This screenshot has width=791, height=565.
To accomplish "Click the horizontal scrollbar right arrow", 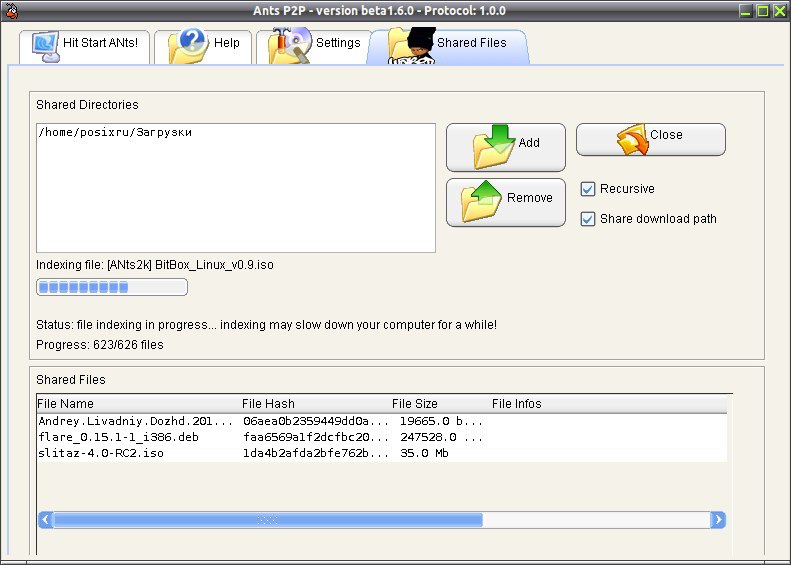I will point(718,520).
